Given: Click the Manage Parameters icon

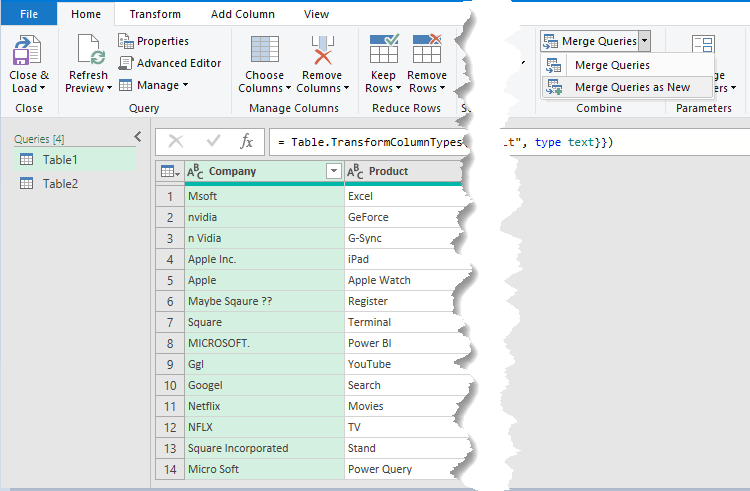Looking at the screenshot, I should tap(703, 45).
